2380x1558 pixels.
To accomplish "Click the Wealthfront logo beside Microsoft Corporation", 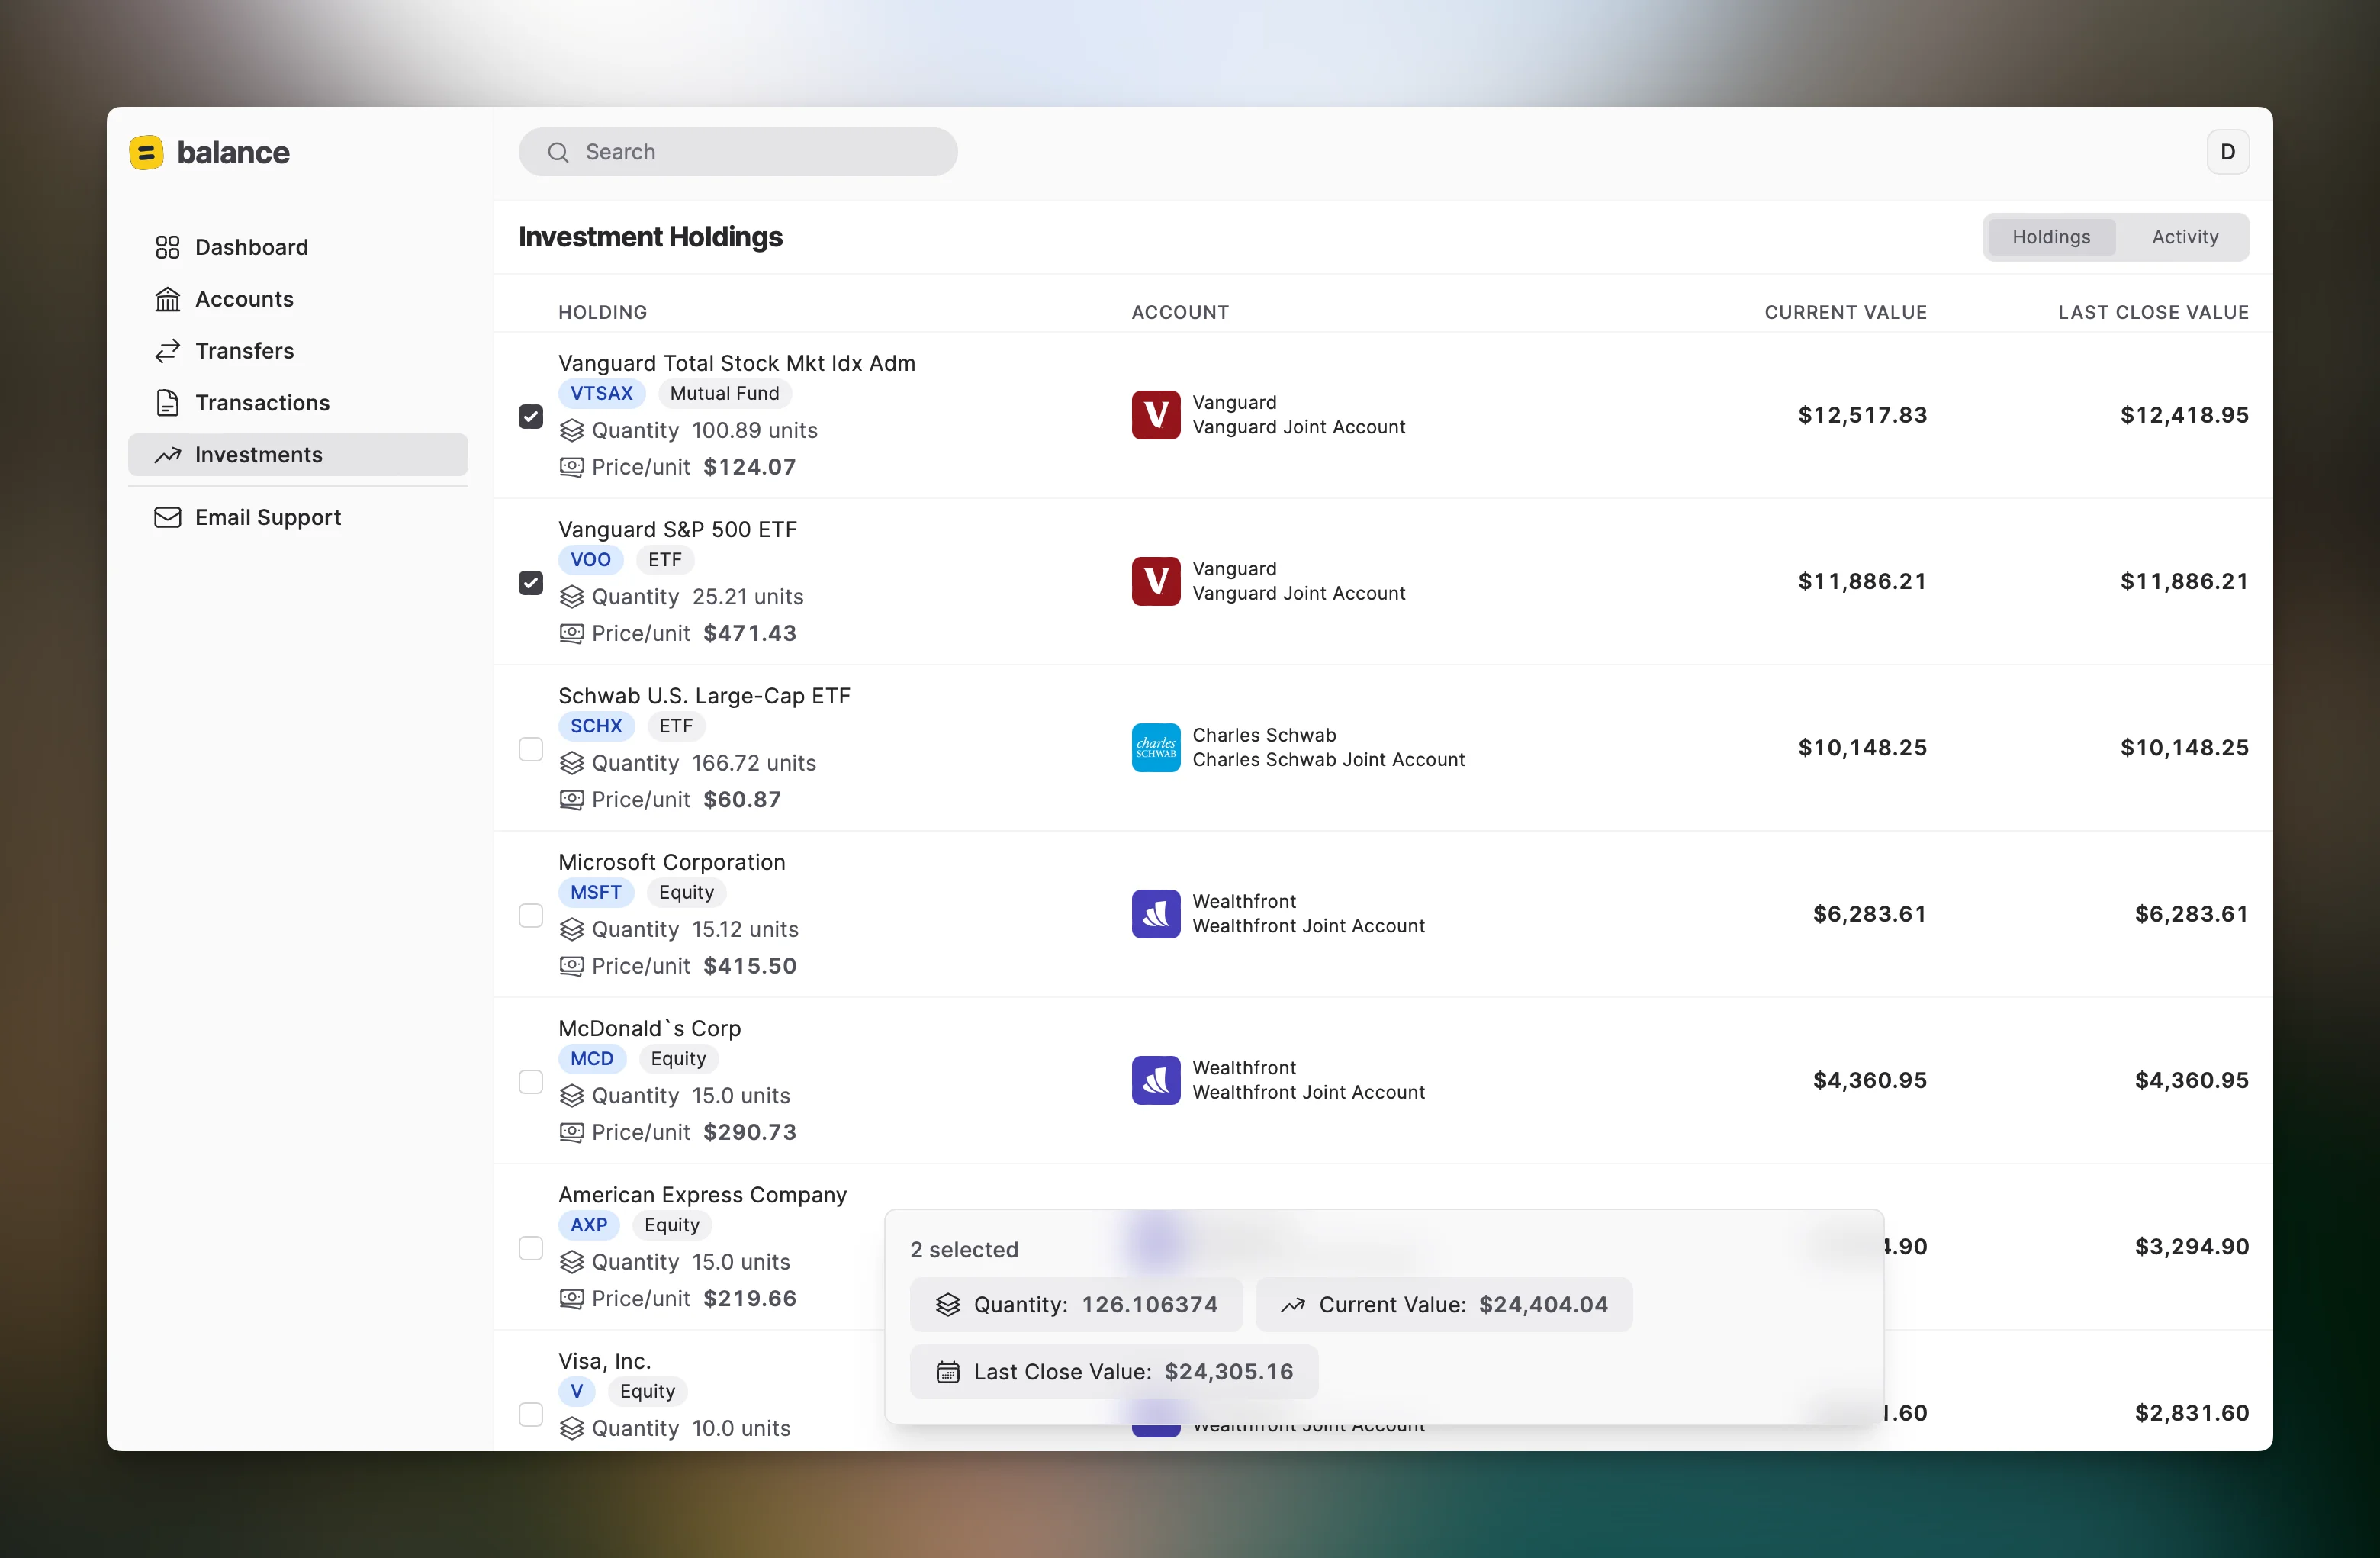I will pyautogui.click(x=1156, y=913).
